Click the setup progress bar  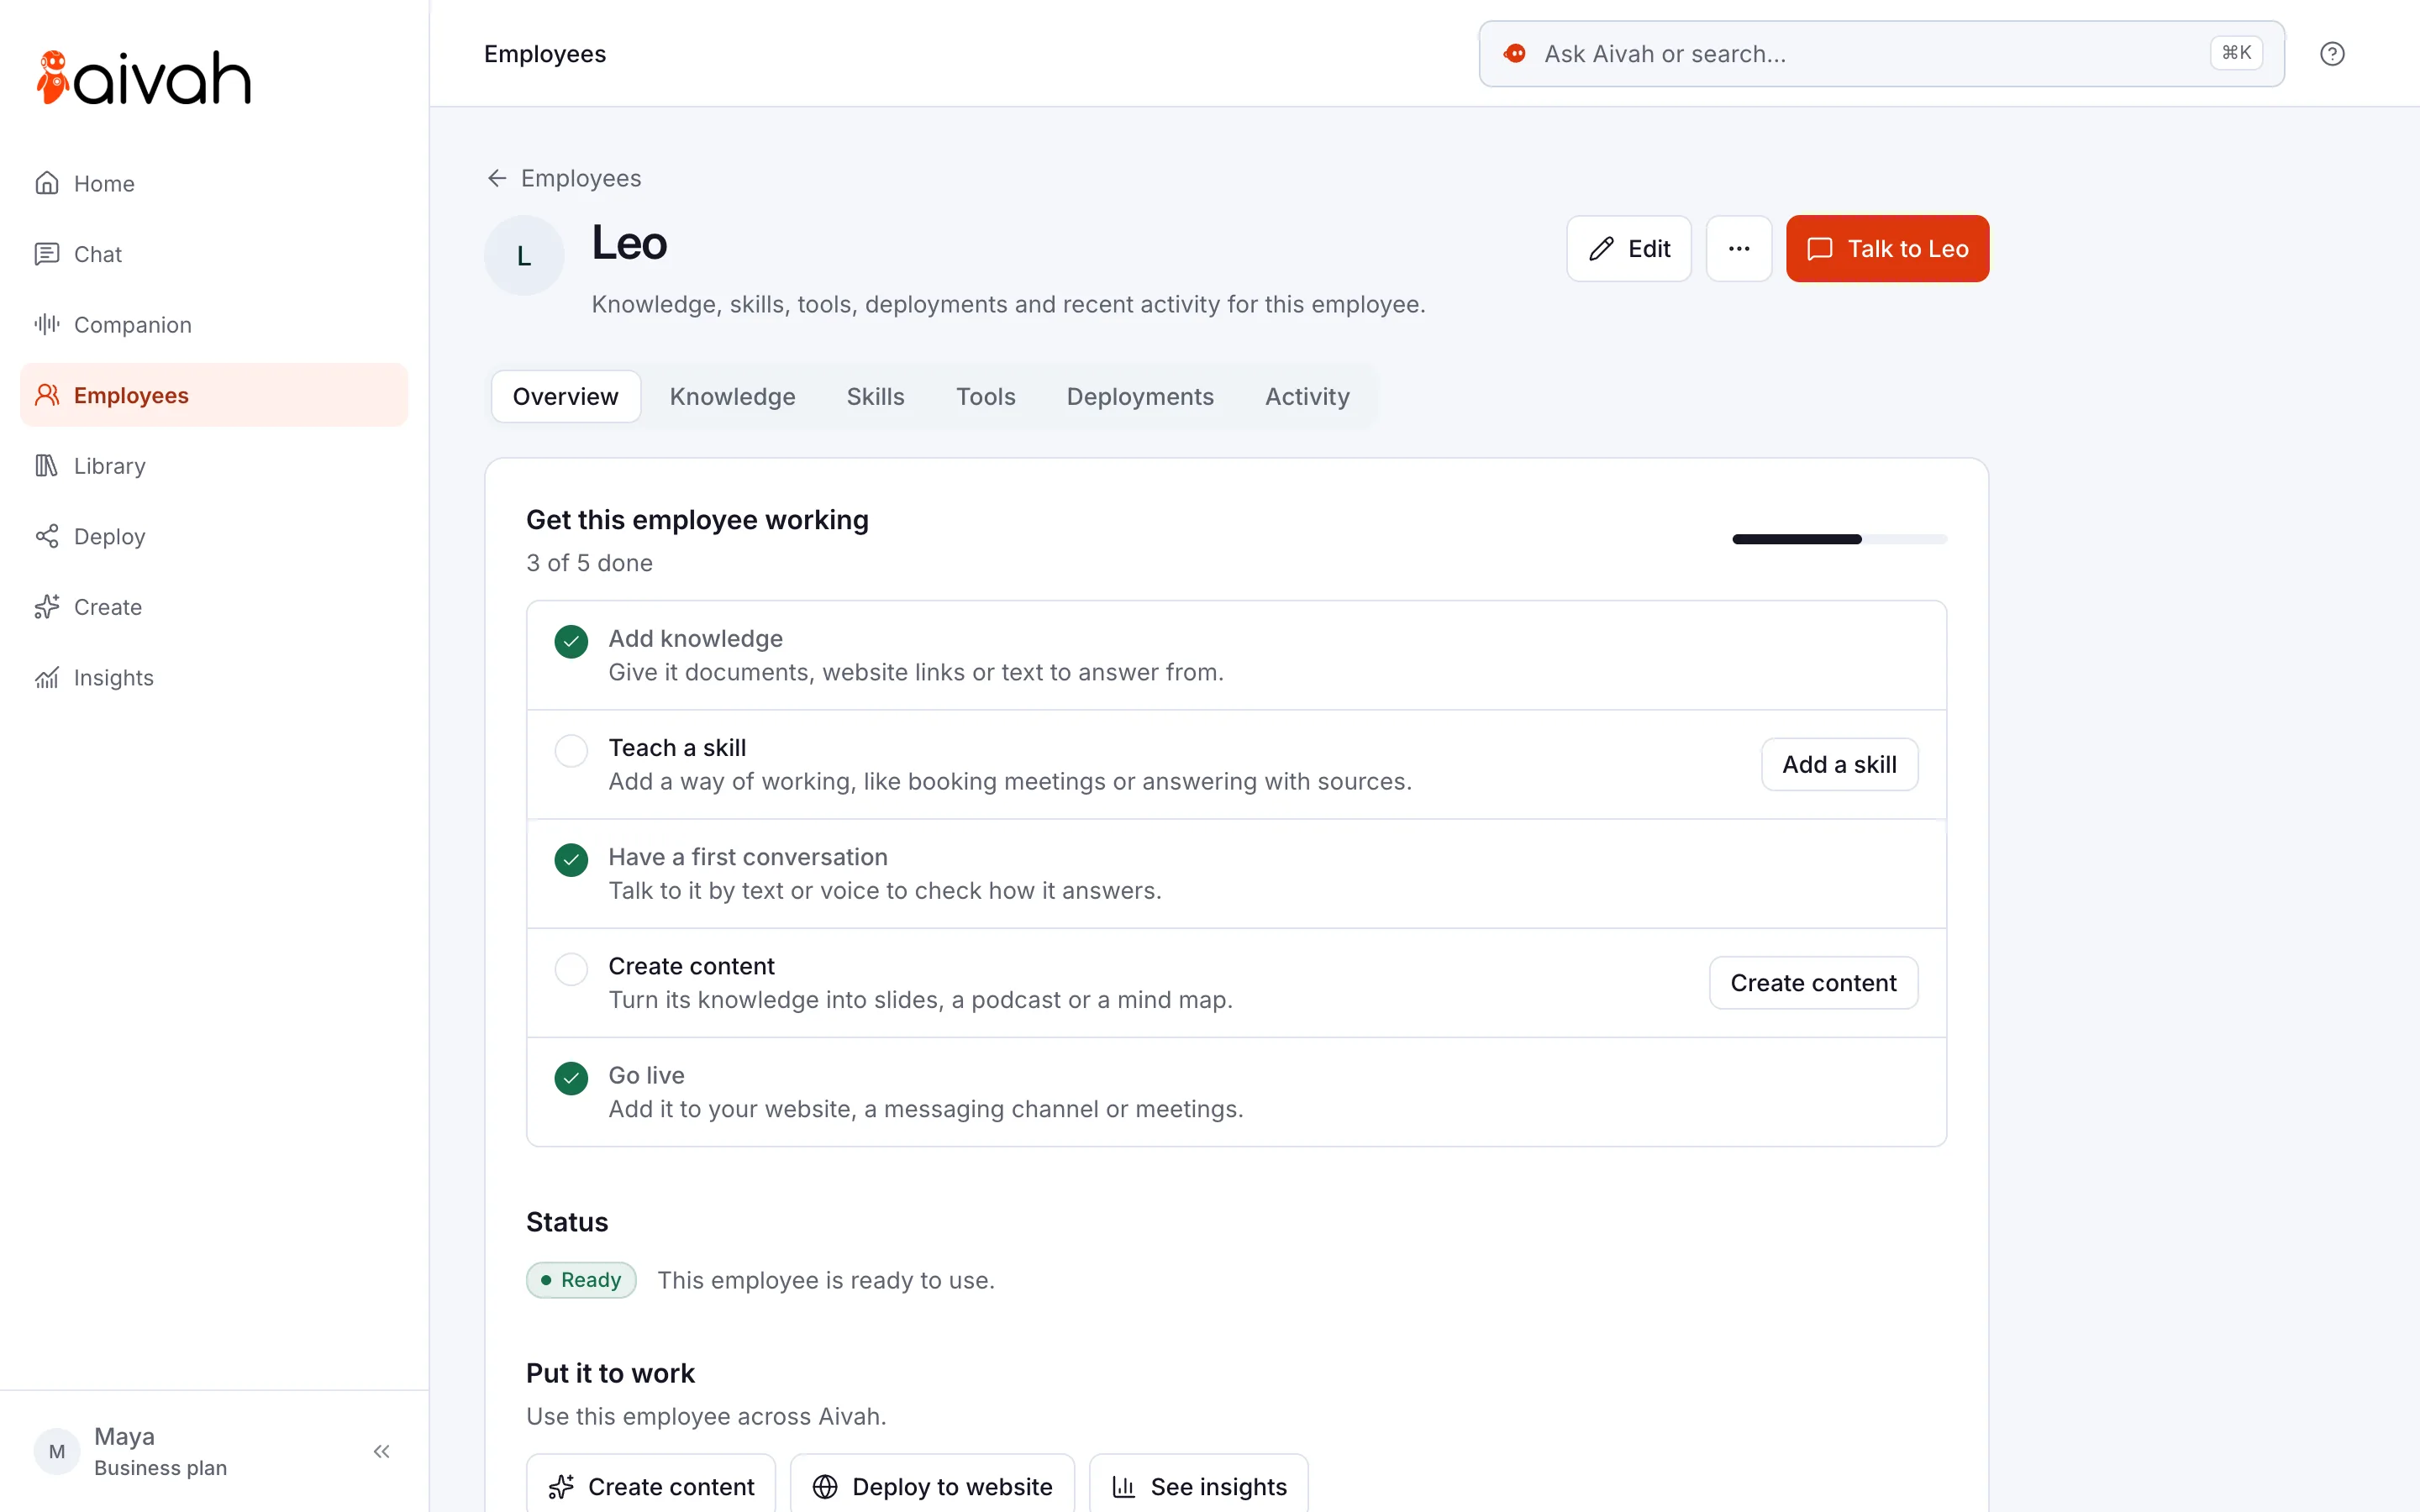click(x=1839, y=539)
